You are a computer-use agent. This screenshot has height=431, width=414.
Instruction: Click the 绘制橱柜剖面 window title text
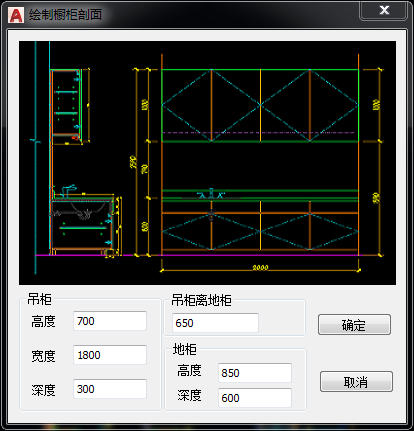click(x=65, y=15)
